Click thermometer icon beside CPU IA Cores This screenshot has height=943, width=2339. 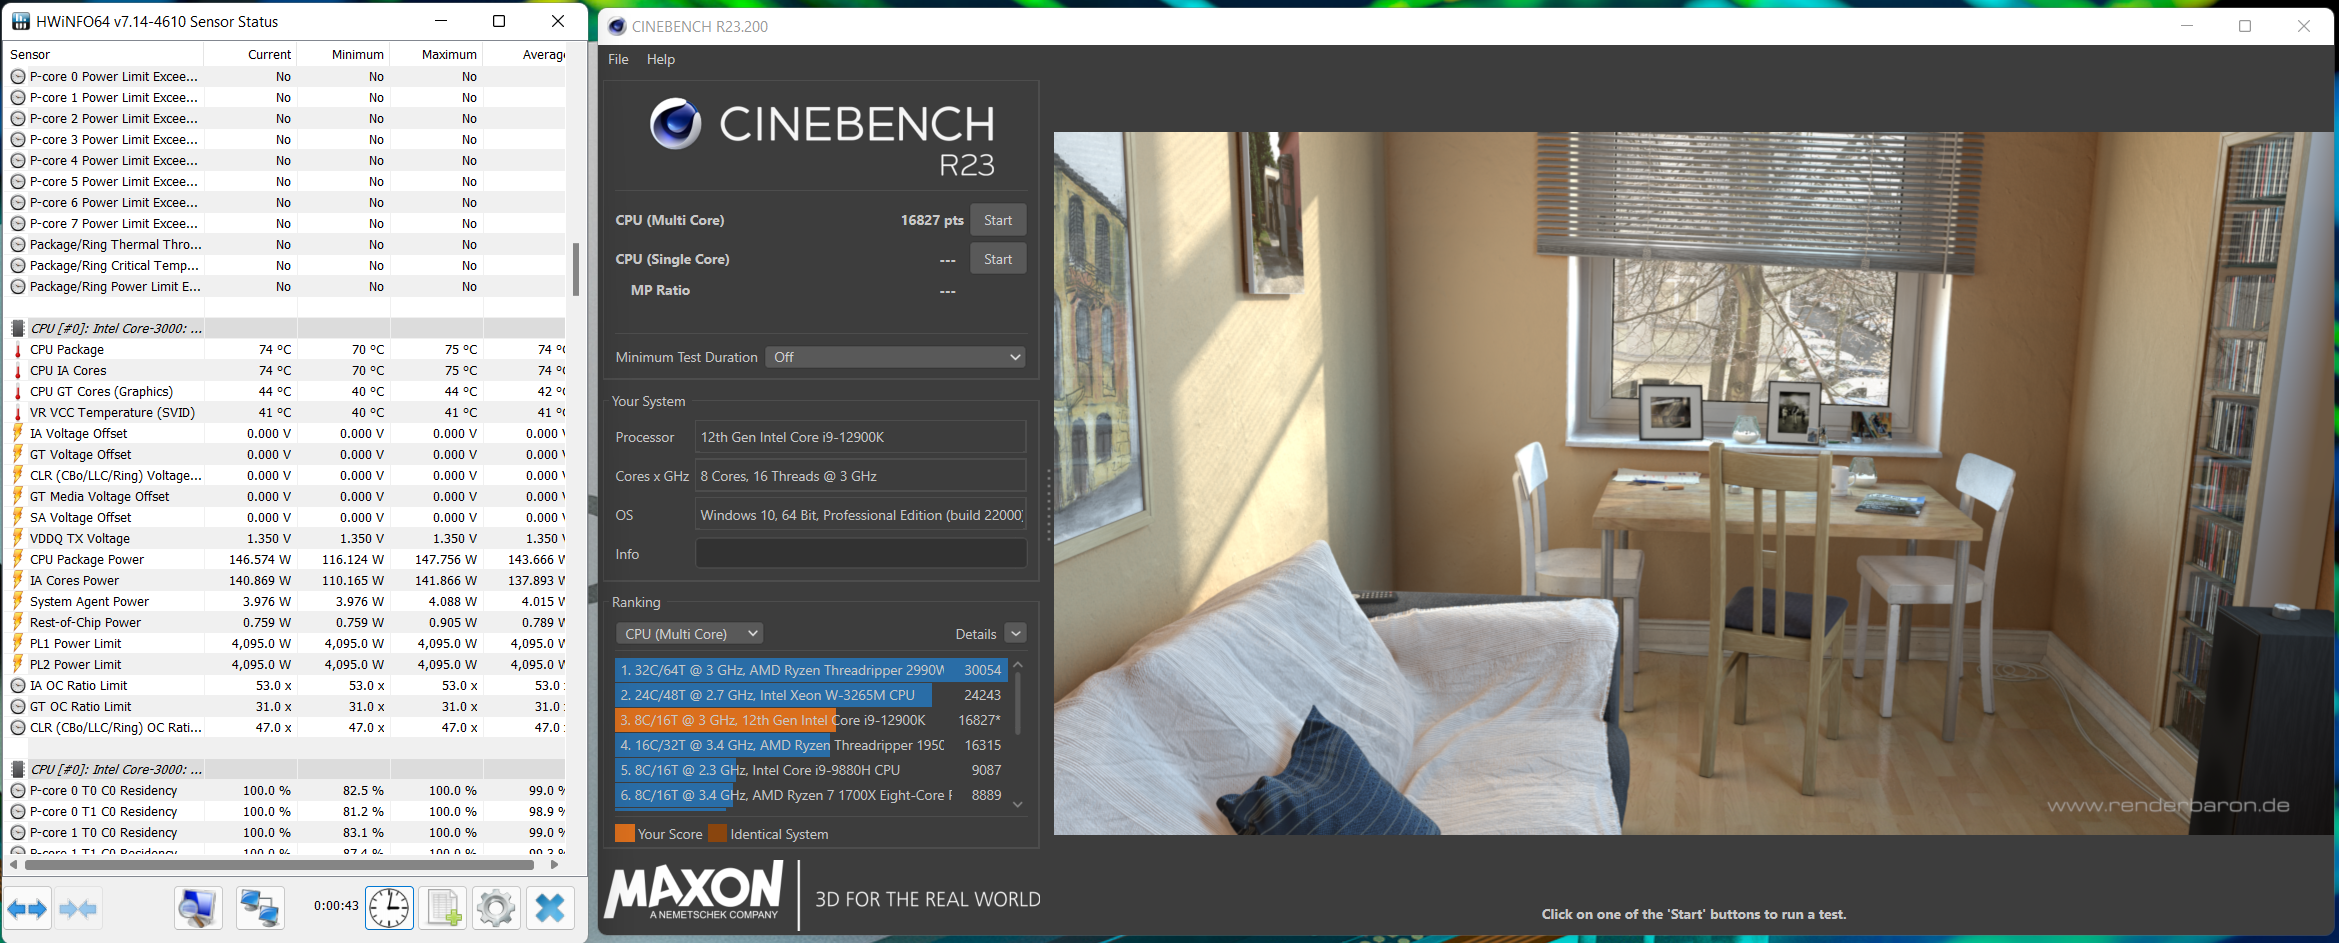pos(17,370)
